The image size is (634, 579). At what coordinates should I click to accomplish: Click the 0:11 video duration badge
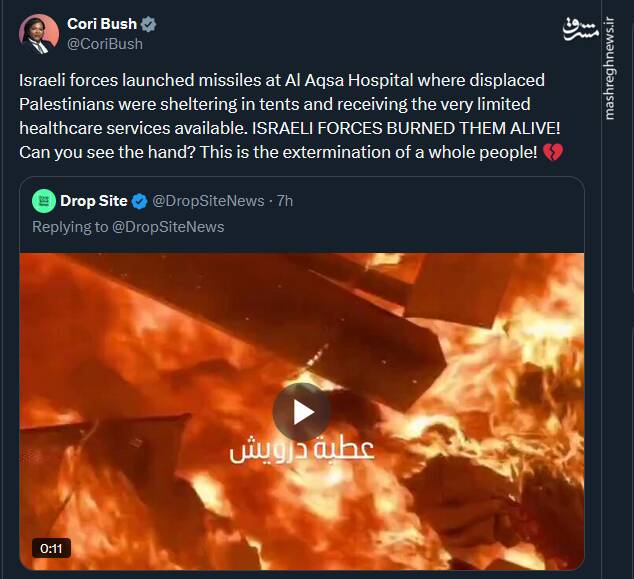click(49, 548)
